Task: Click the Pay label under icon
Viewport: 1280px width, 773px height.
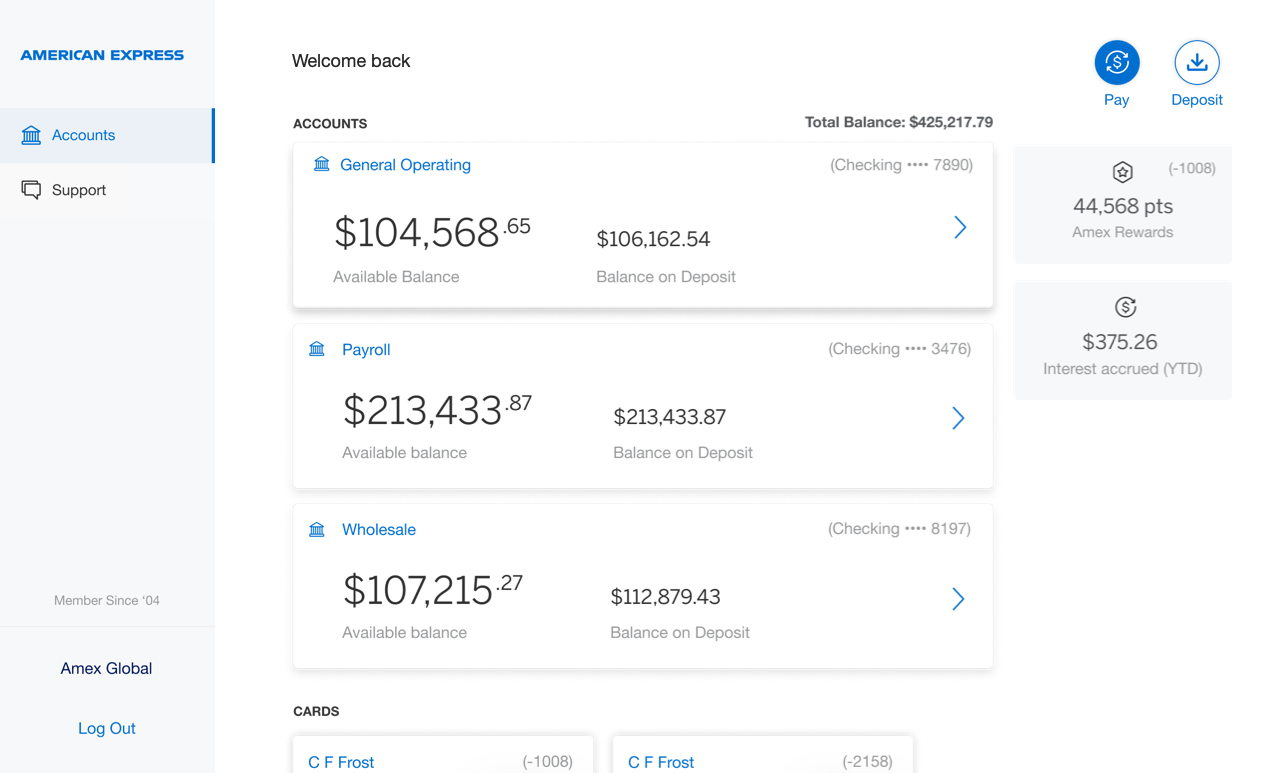Action: 1117,100
